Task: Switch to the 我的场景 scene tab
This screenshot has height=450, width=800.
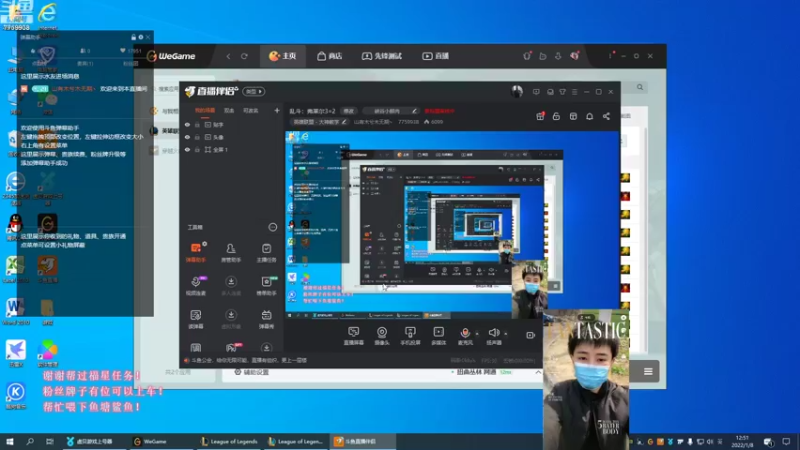Action: pos(205,110)
